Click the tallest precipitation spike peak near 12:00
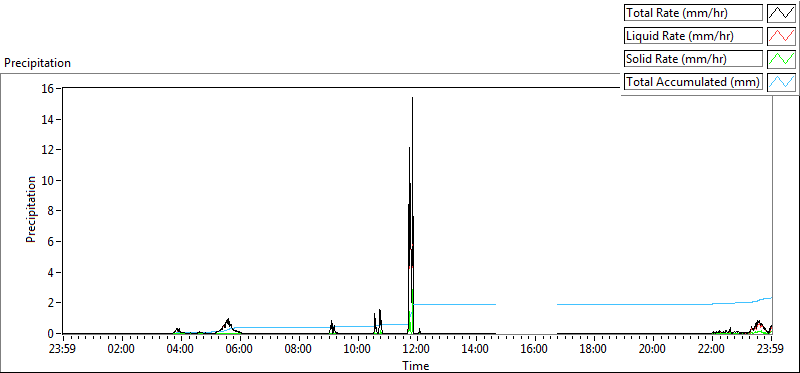This screenshot has height=373, width=800. click(x=412, y=98)
